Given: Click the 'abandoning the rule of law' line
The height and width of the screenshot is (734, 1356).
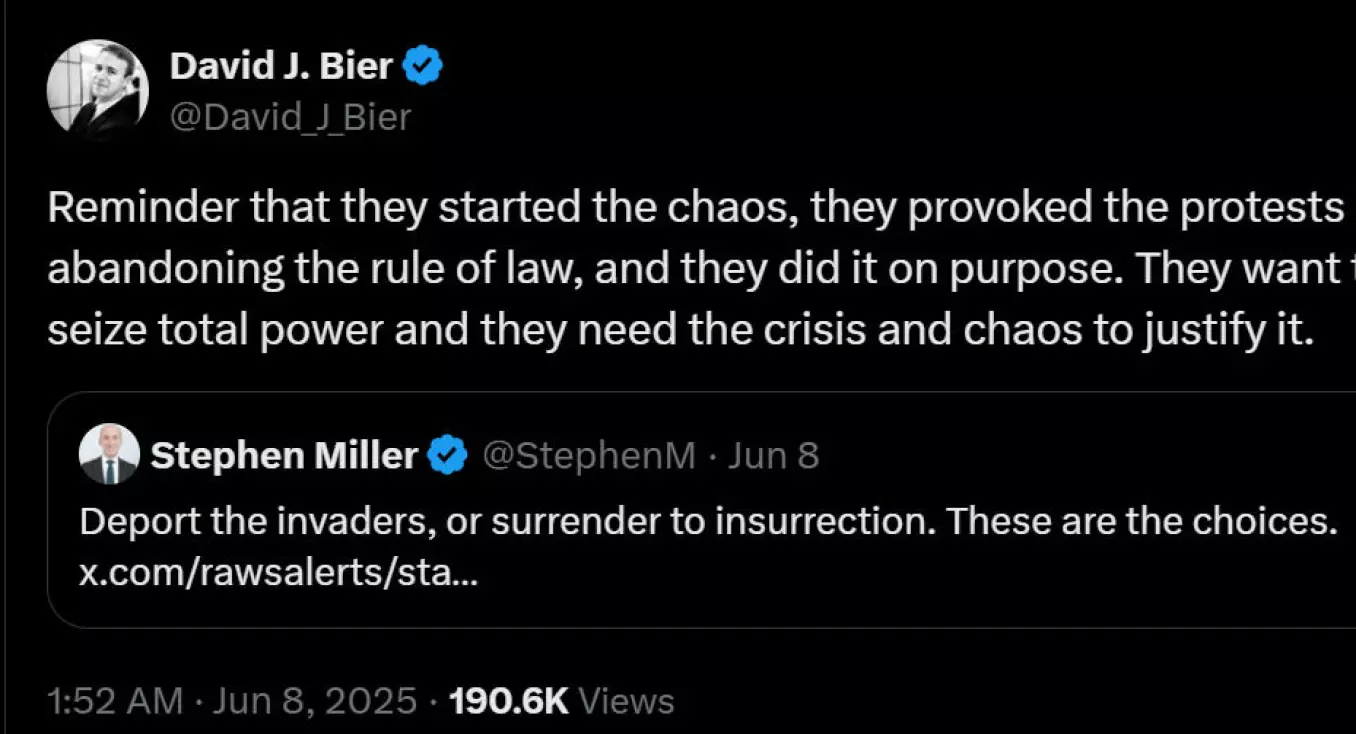Looking at the screenshot, I should (x=701, y=268).
